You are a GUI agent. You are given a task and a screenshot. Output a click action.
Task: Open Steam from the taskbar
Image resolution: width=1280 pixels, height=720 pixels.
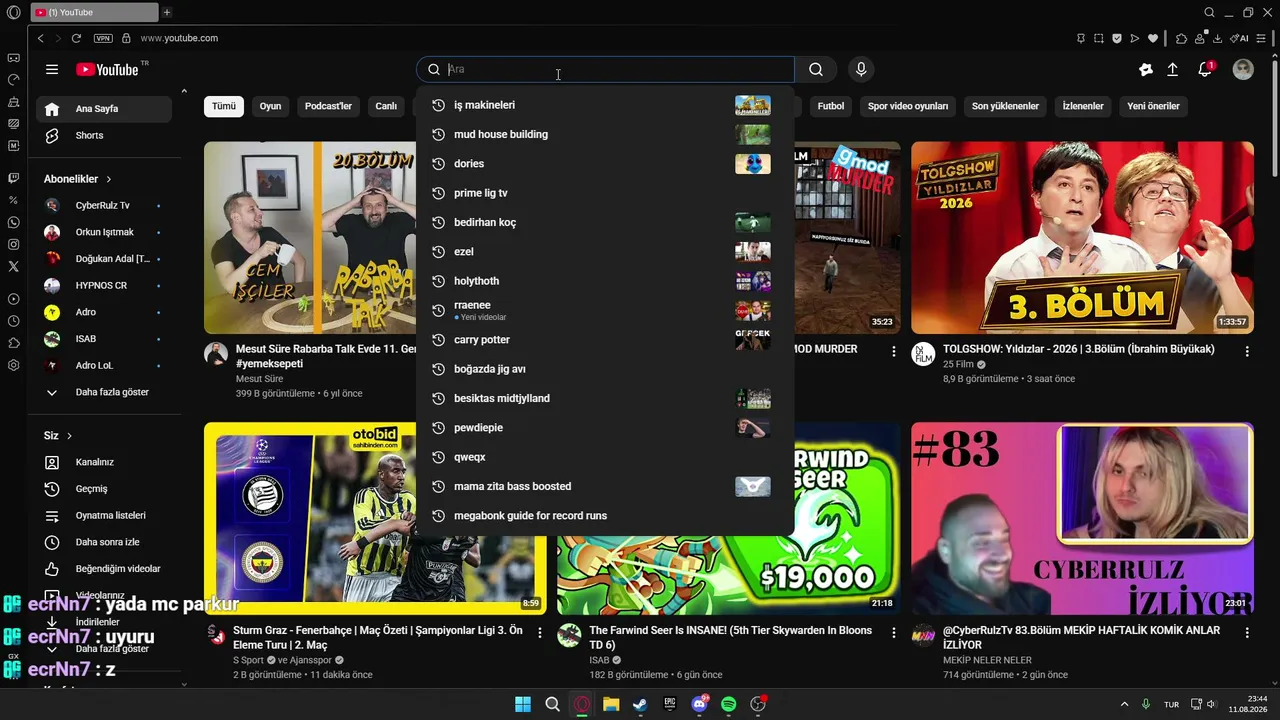pos(640,704)
